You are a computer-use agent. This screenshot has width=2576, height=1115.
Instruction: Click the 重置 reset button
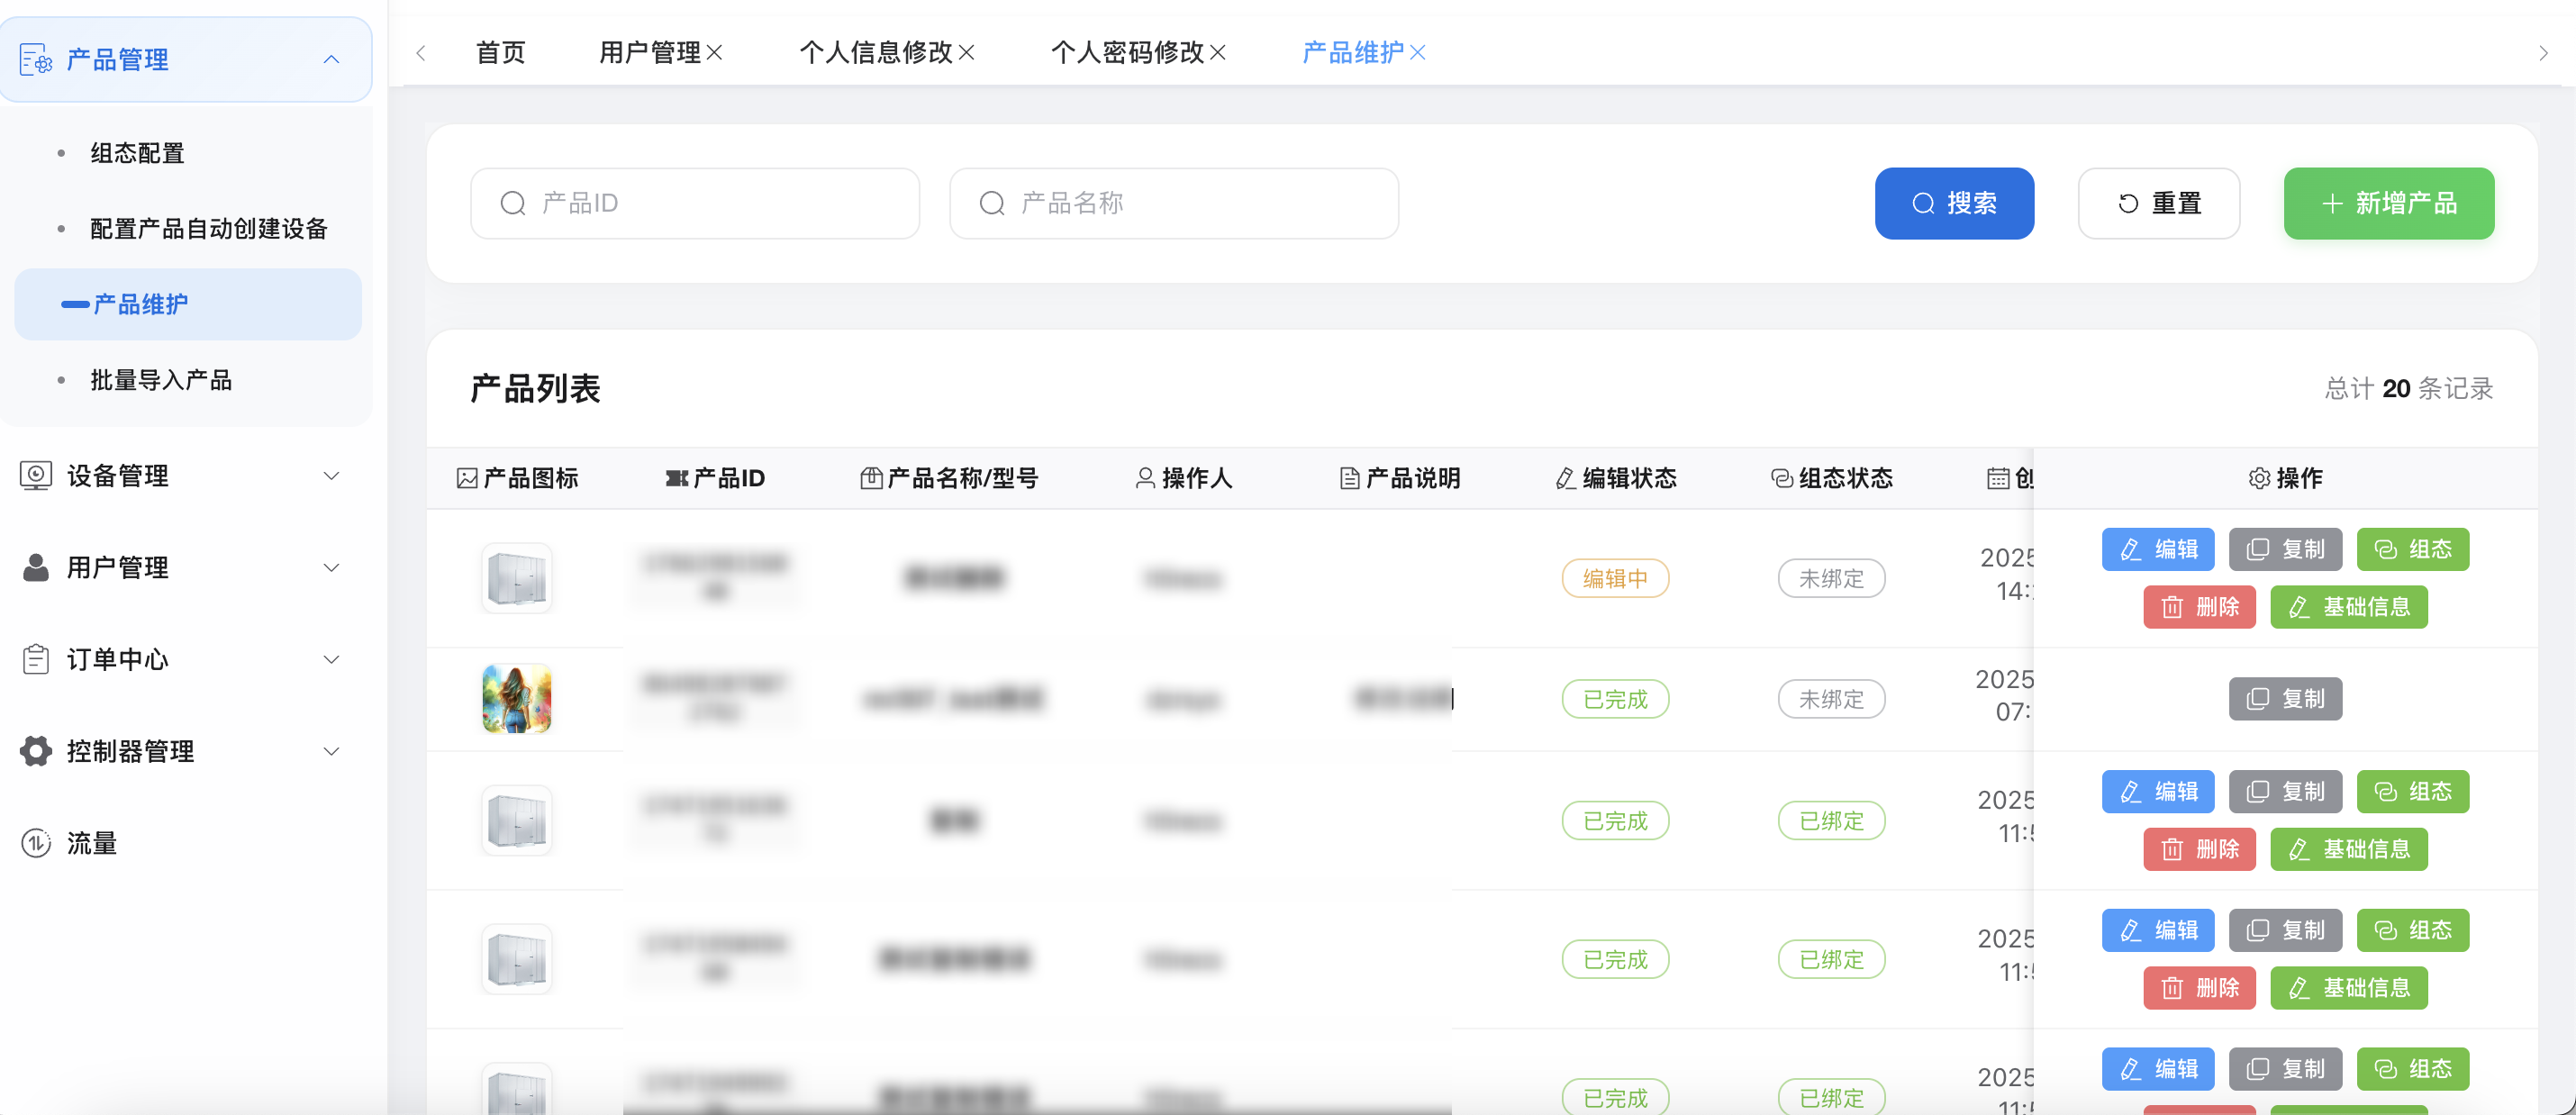pos(2159,203)
